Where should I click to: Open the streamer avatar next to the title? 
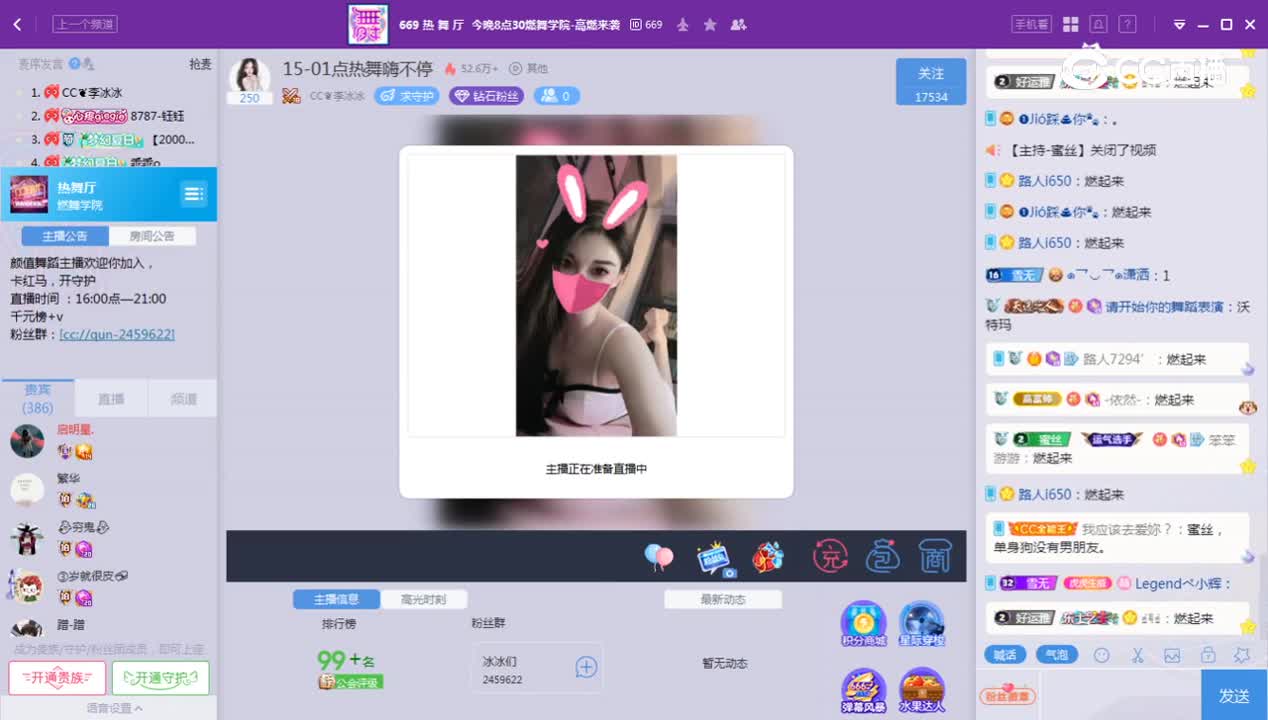[249, 75]
